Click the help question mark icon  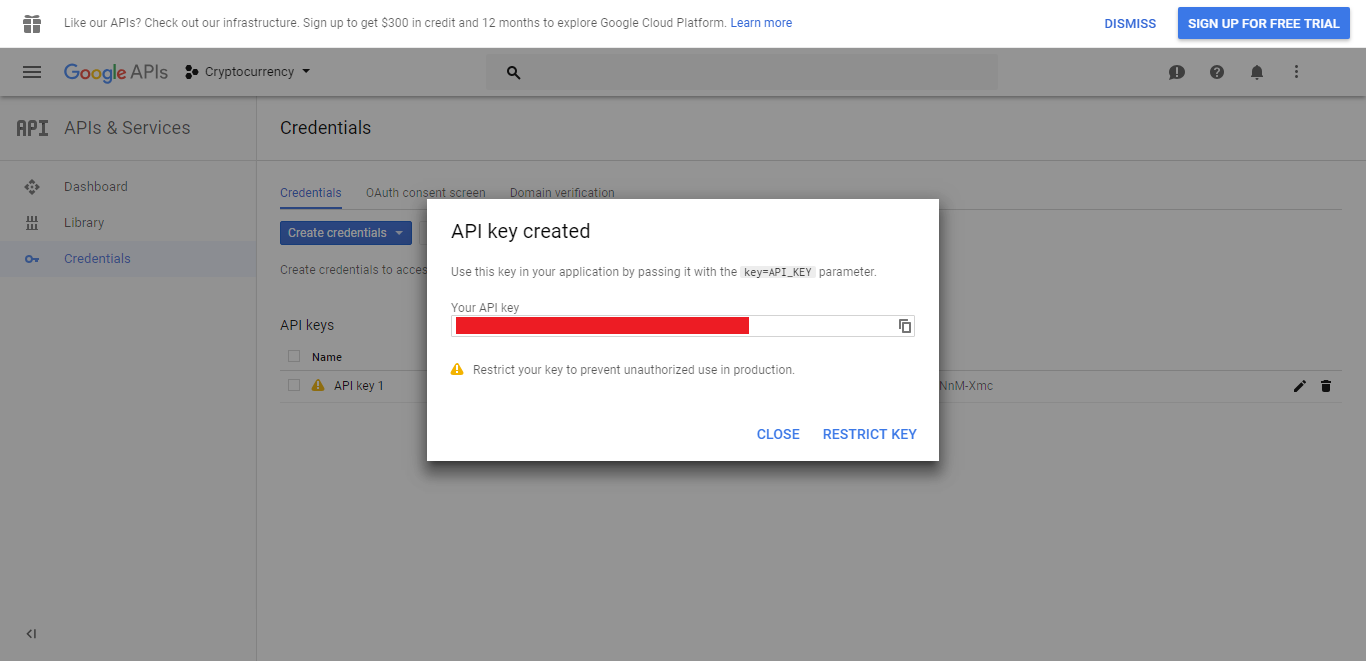[1216, 71]
